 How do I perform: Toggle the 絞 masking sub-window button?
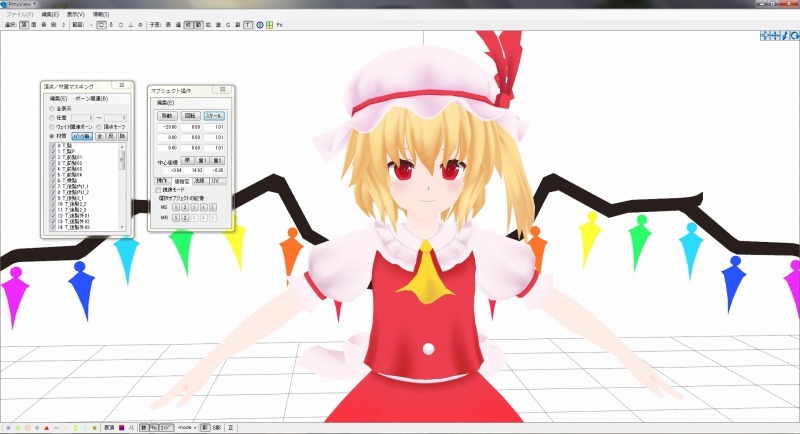(x=188, y=24)
